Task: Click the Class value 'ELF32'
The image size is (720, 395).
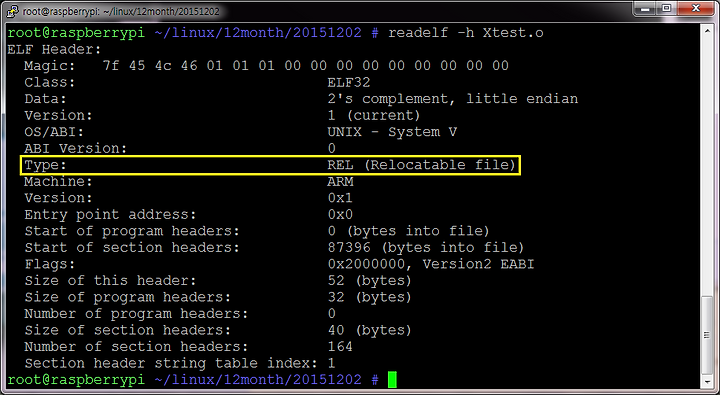Action: [x=349, y=82]
